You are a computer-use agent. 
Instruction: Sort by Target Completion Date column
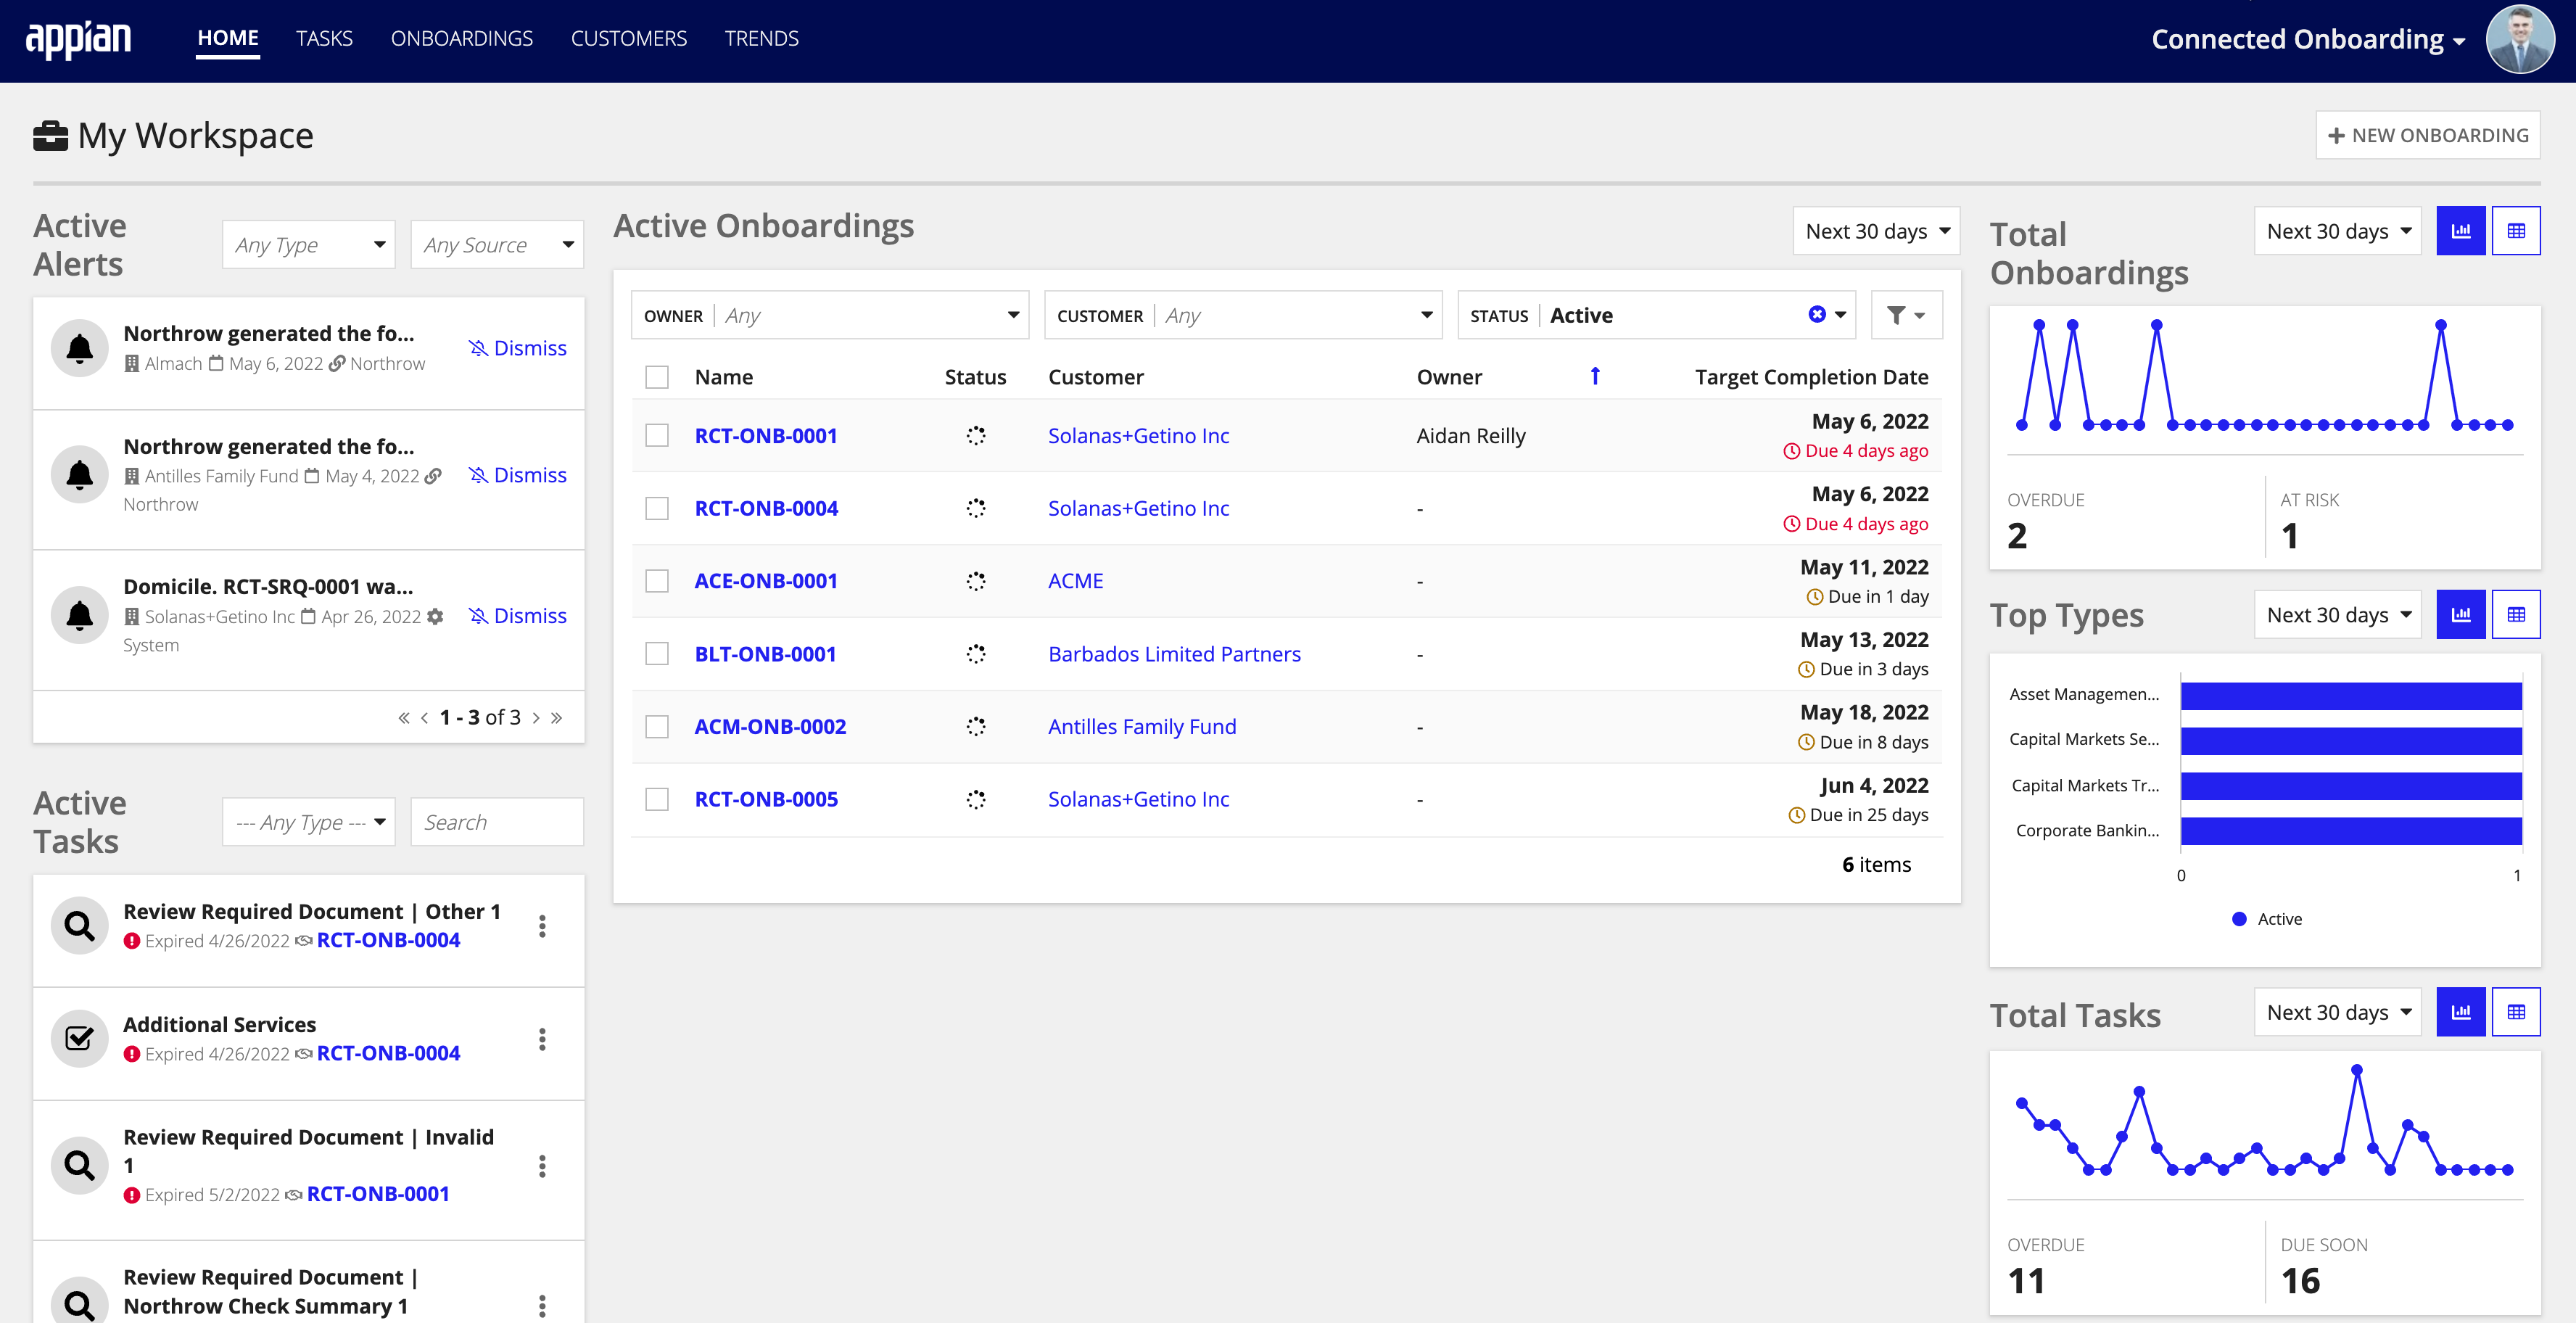tap(1811, 377)
